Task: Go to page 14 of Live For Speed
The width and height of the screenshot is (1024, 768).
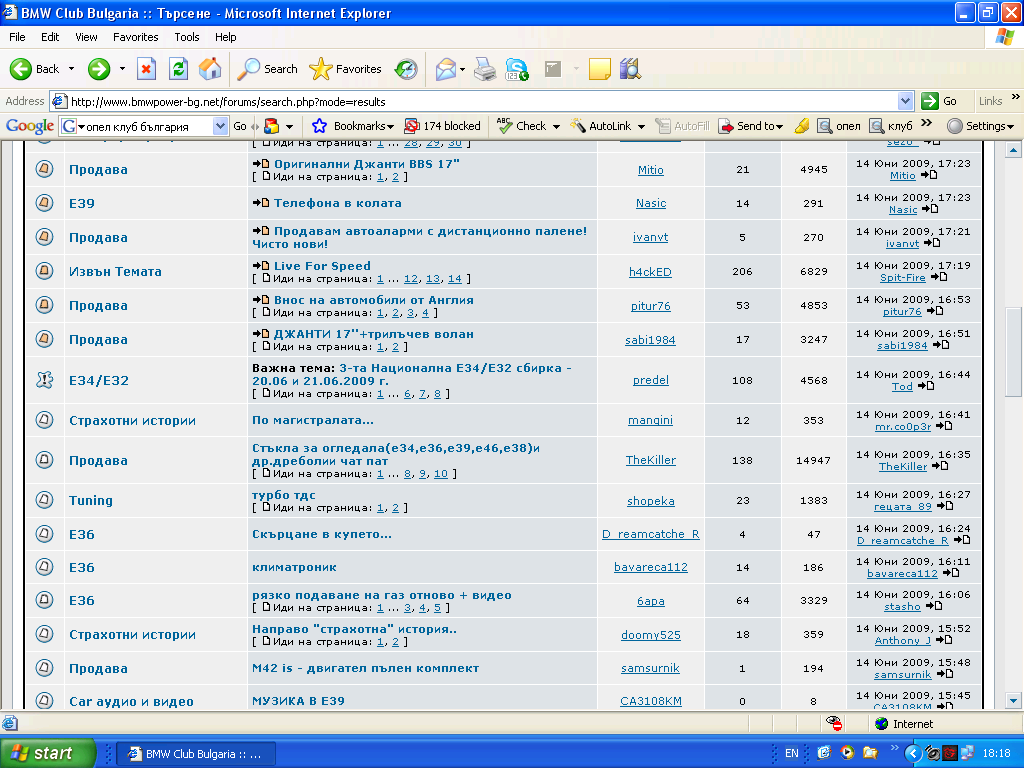Action: [x=455, y=279]
